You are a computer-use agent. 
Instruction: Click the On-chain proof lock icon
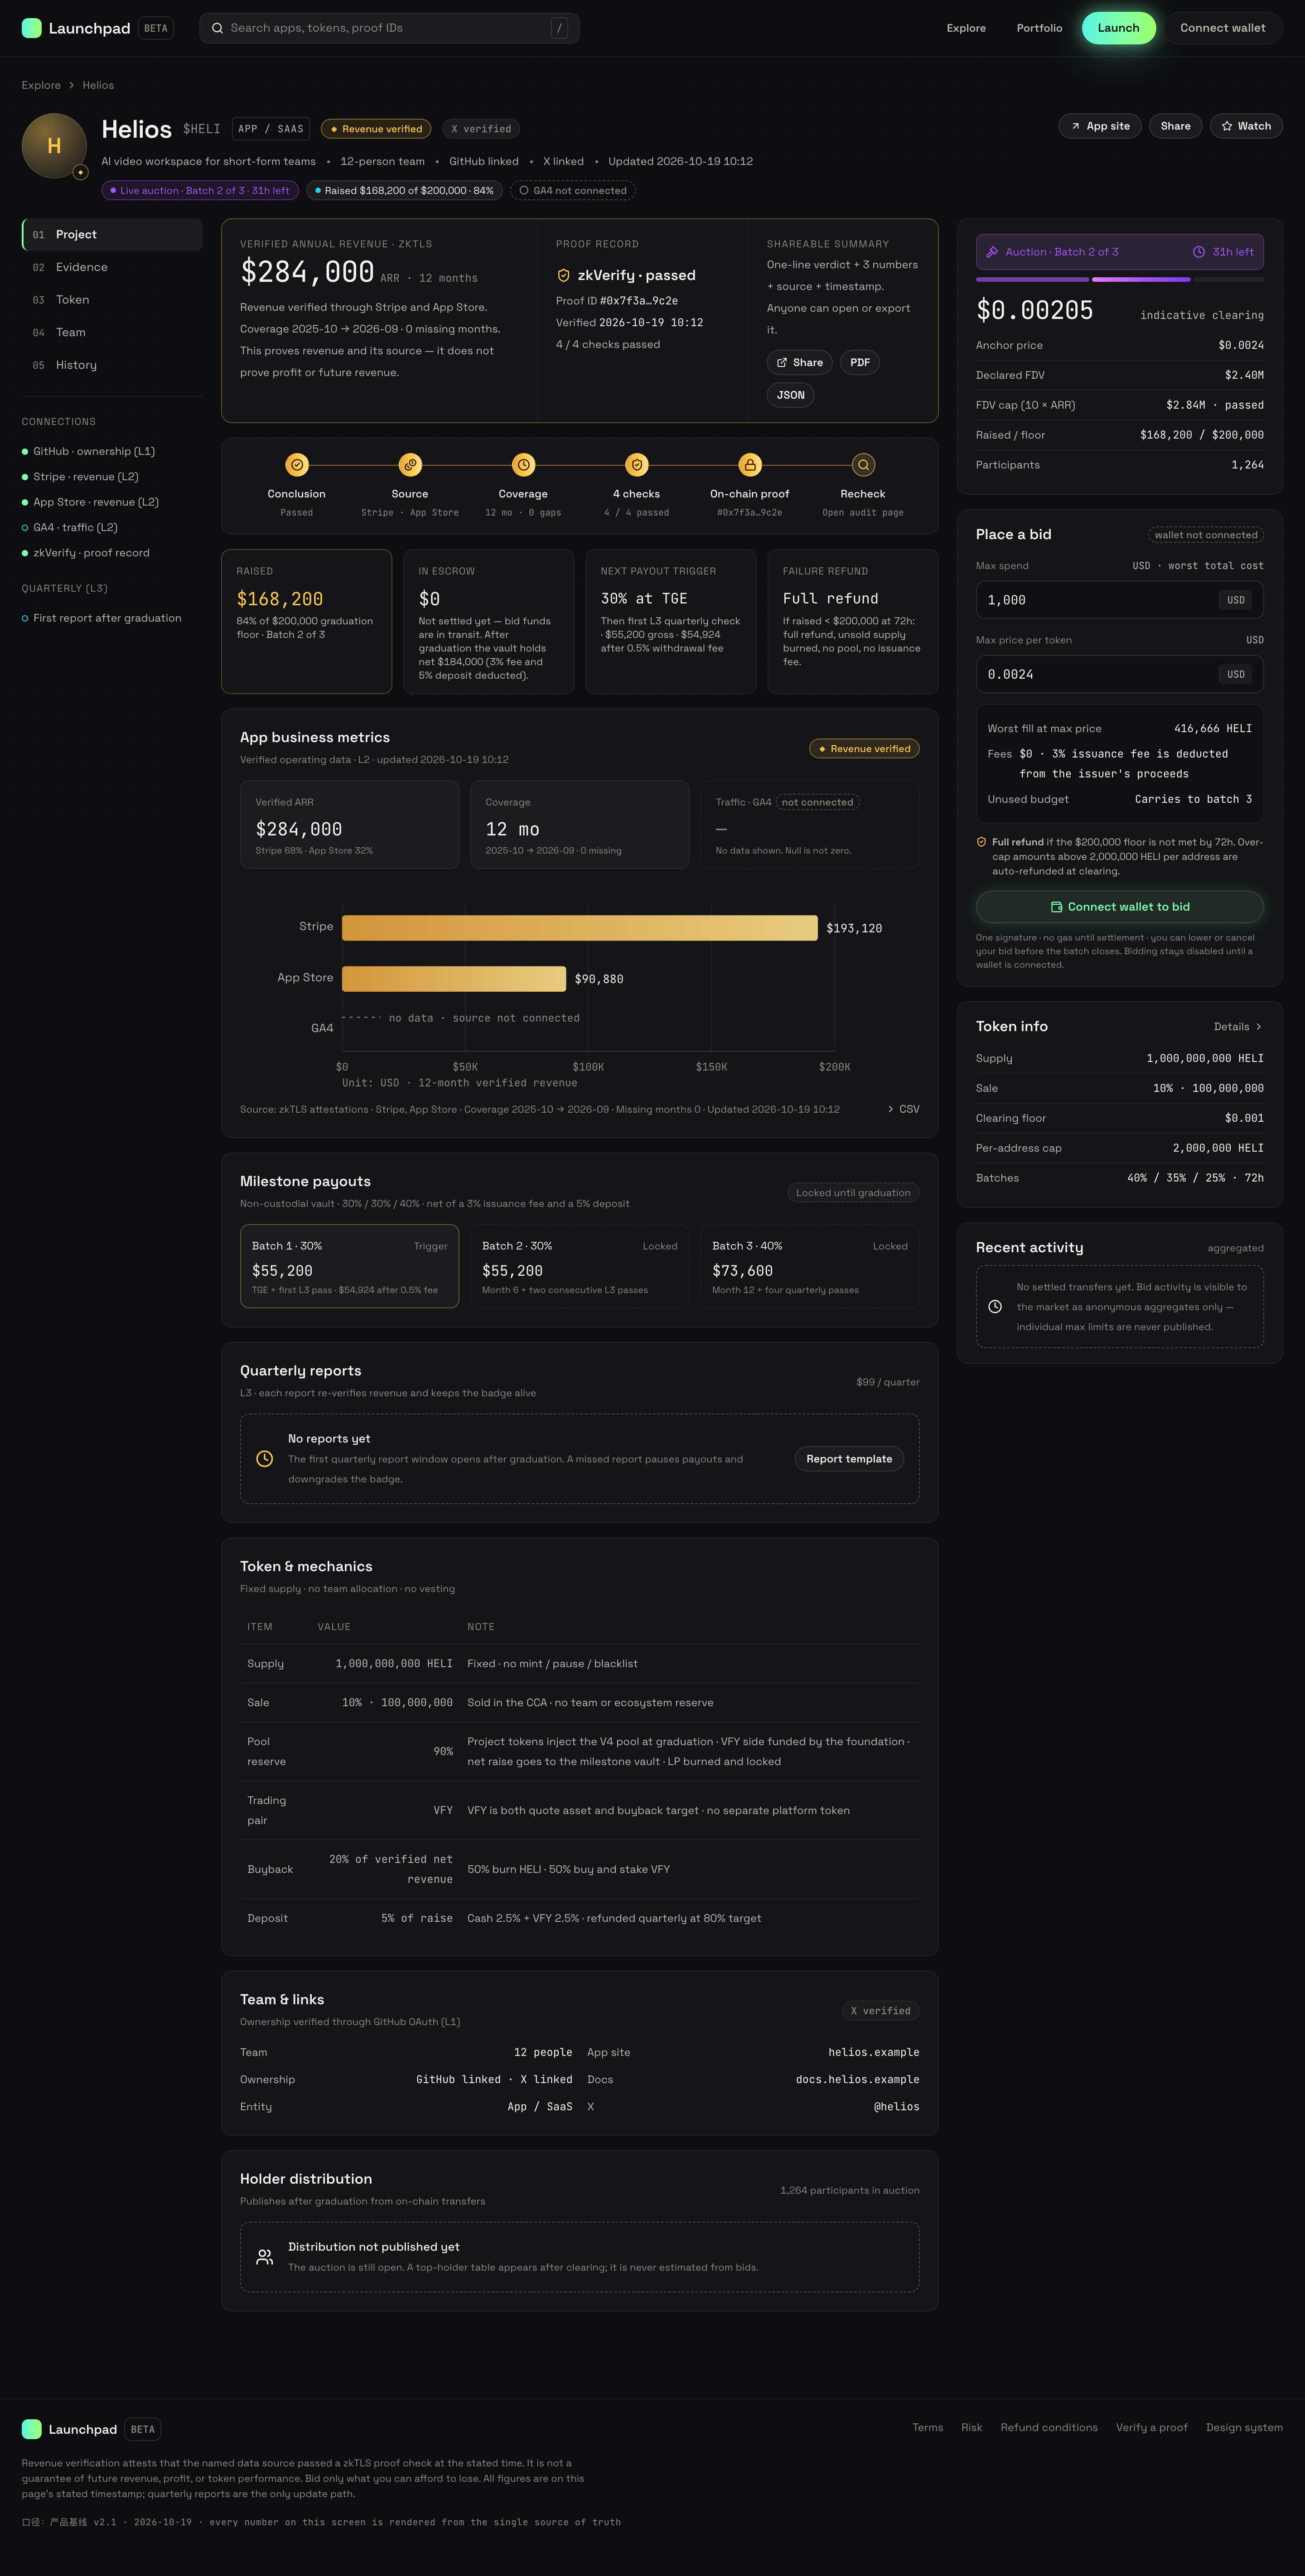(x=750, y=465)
